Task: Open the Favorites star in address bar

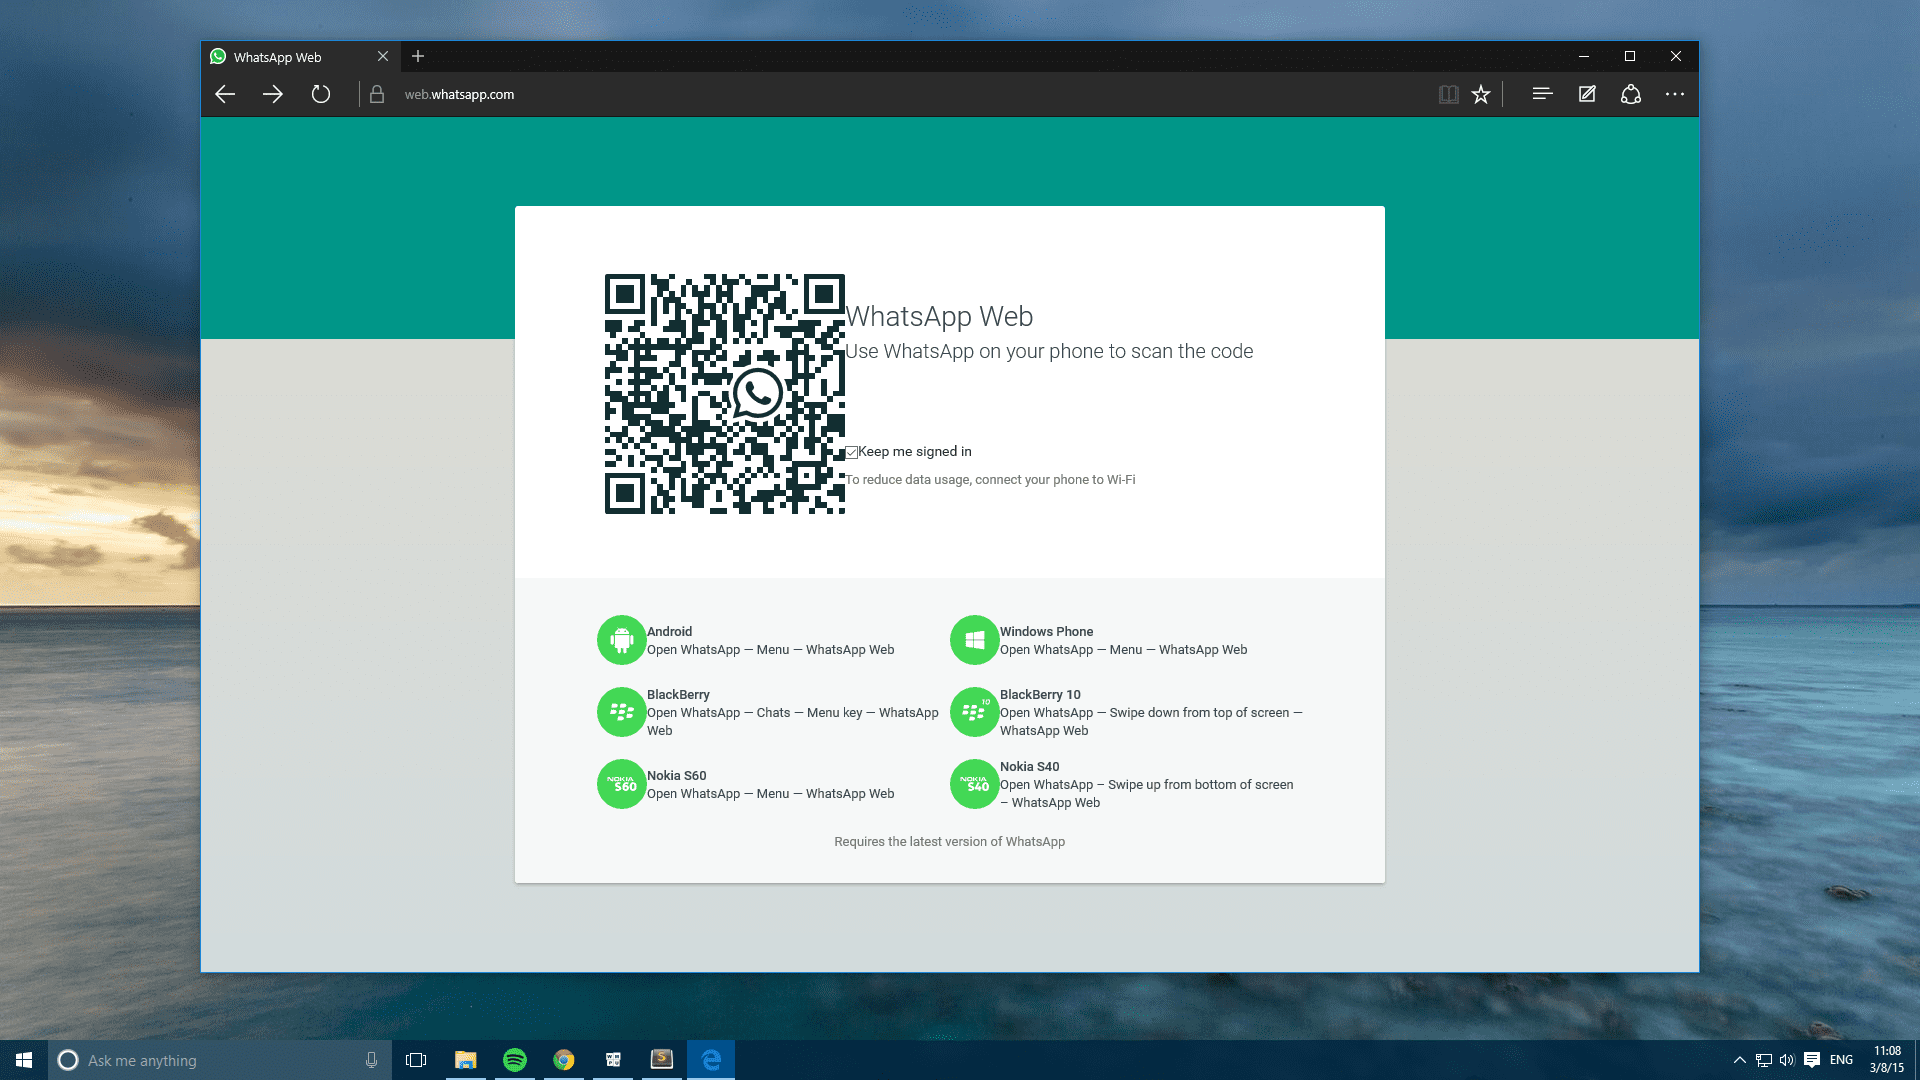Action: [1481, 94]
